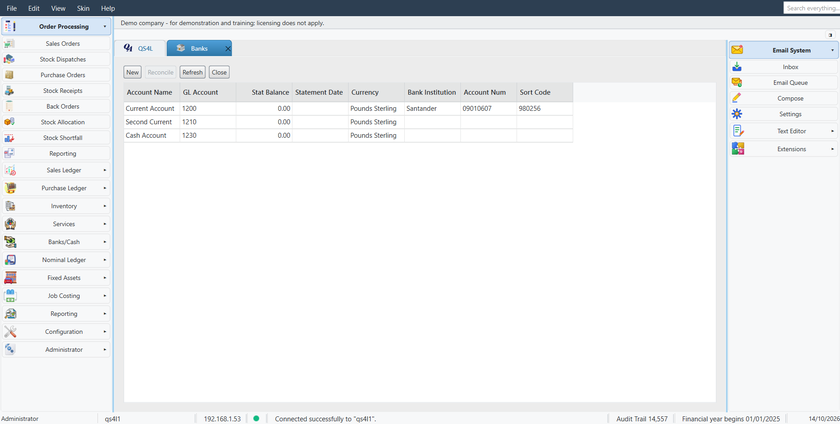Viewport: 840px width, 424px height.
Task: Click the Purchase Ledger icon
Action: (10, 188)
